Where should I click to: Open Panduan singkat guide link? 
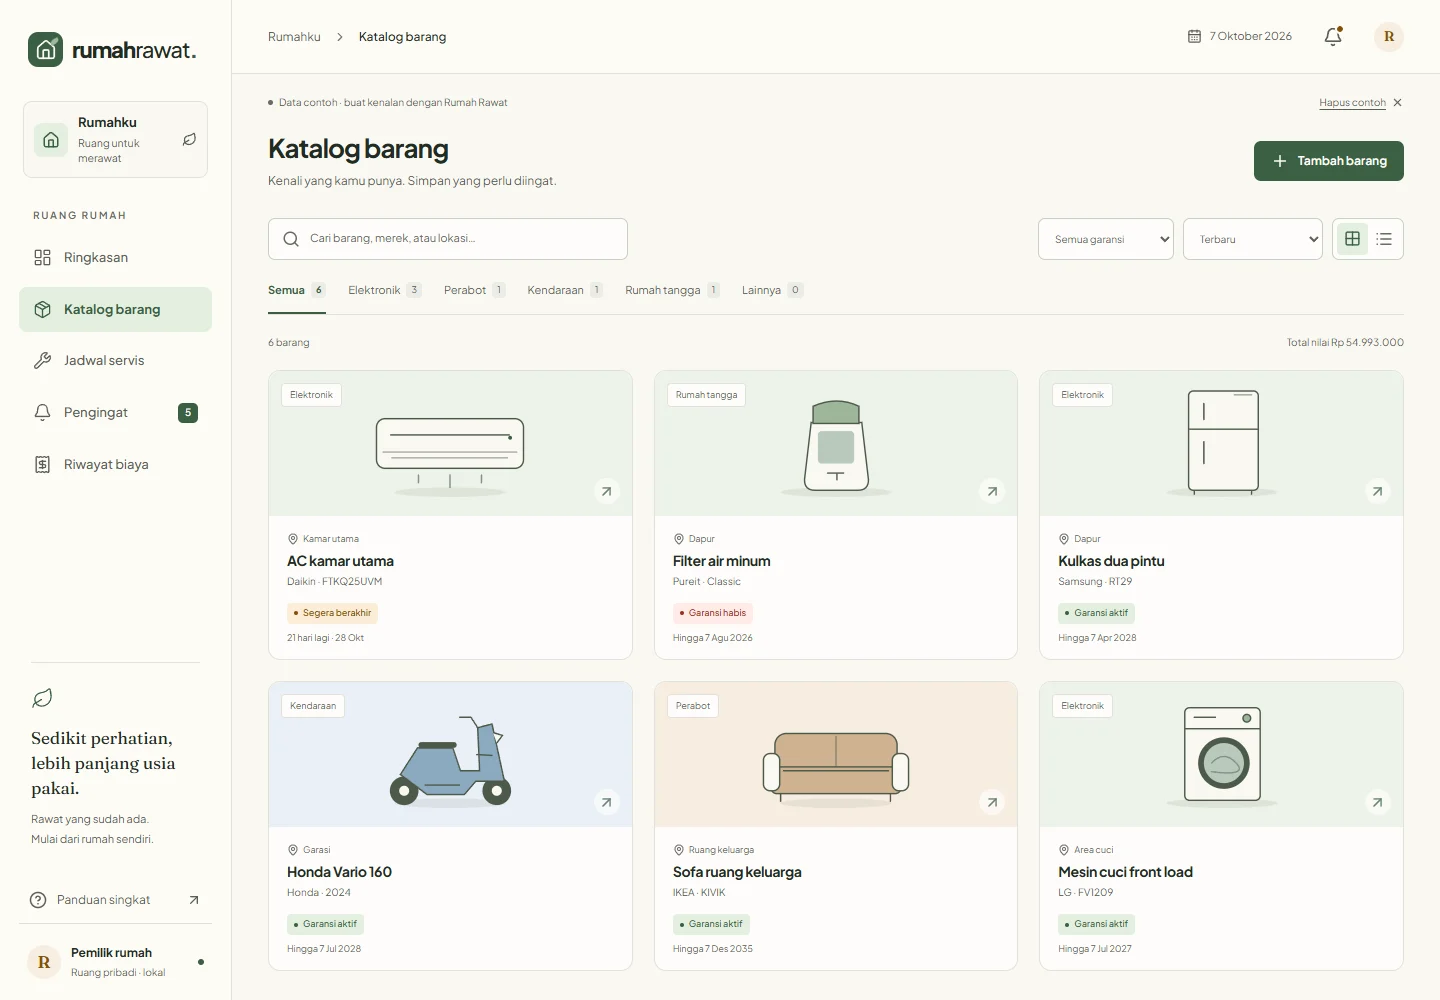point(116,900)
